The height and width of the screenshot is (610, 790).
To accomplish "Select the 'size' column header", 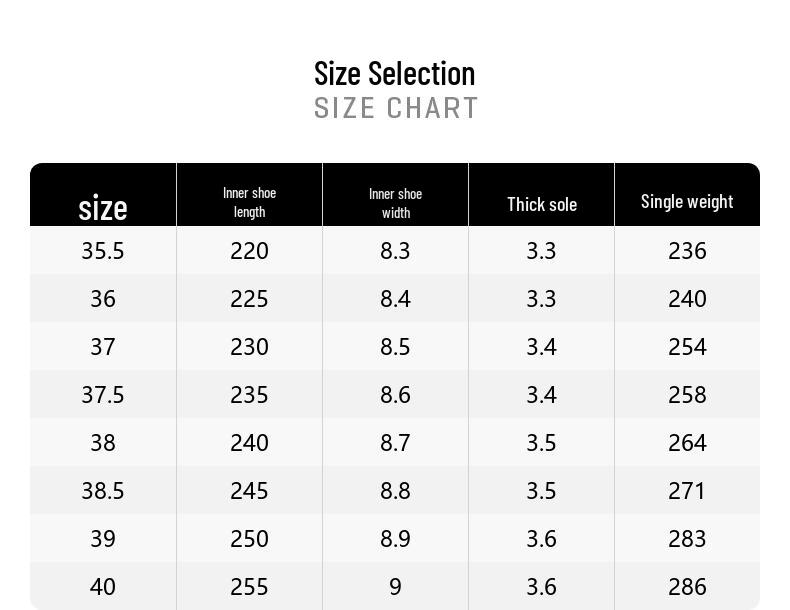I will [x=103, y=208].
